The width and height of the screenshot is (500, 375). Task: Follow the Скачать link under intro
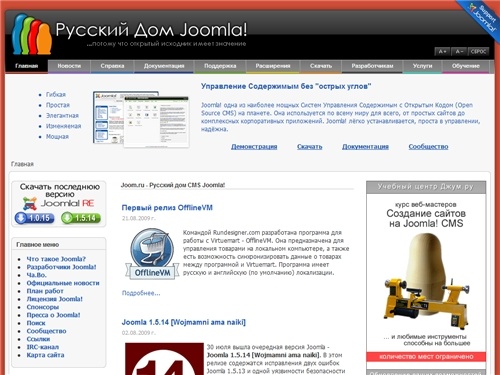point(310,147)
